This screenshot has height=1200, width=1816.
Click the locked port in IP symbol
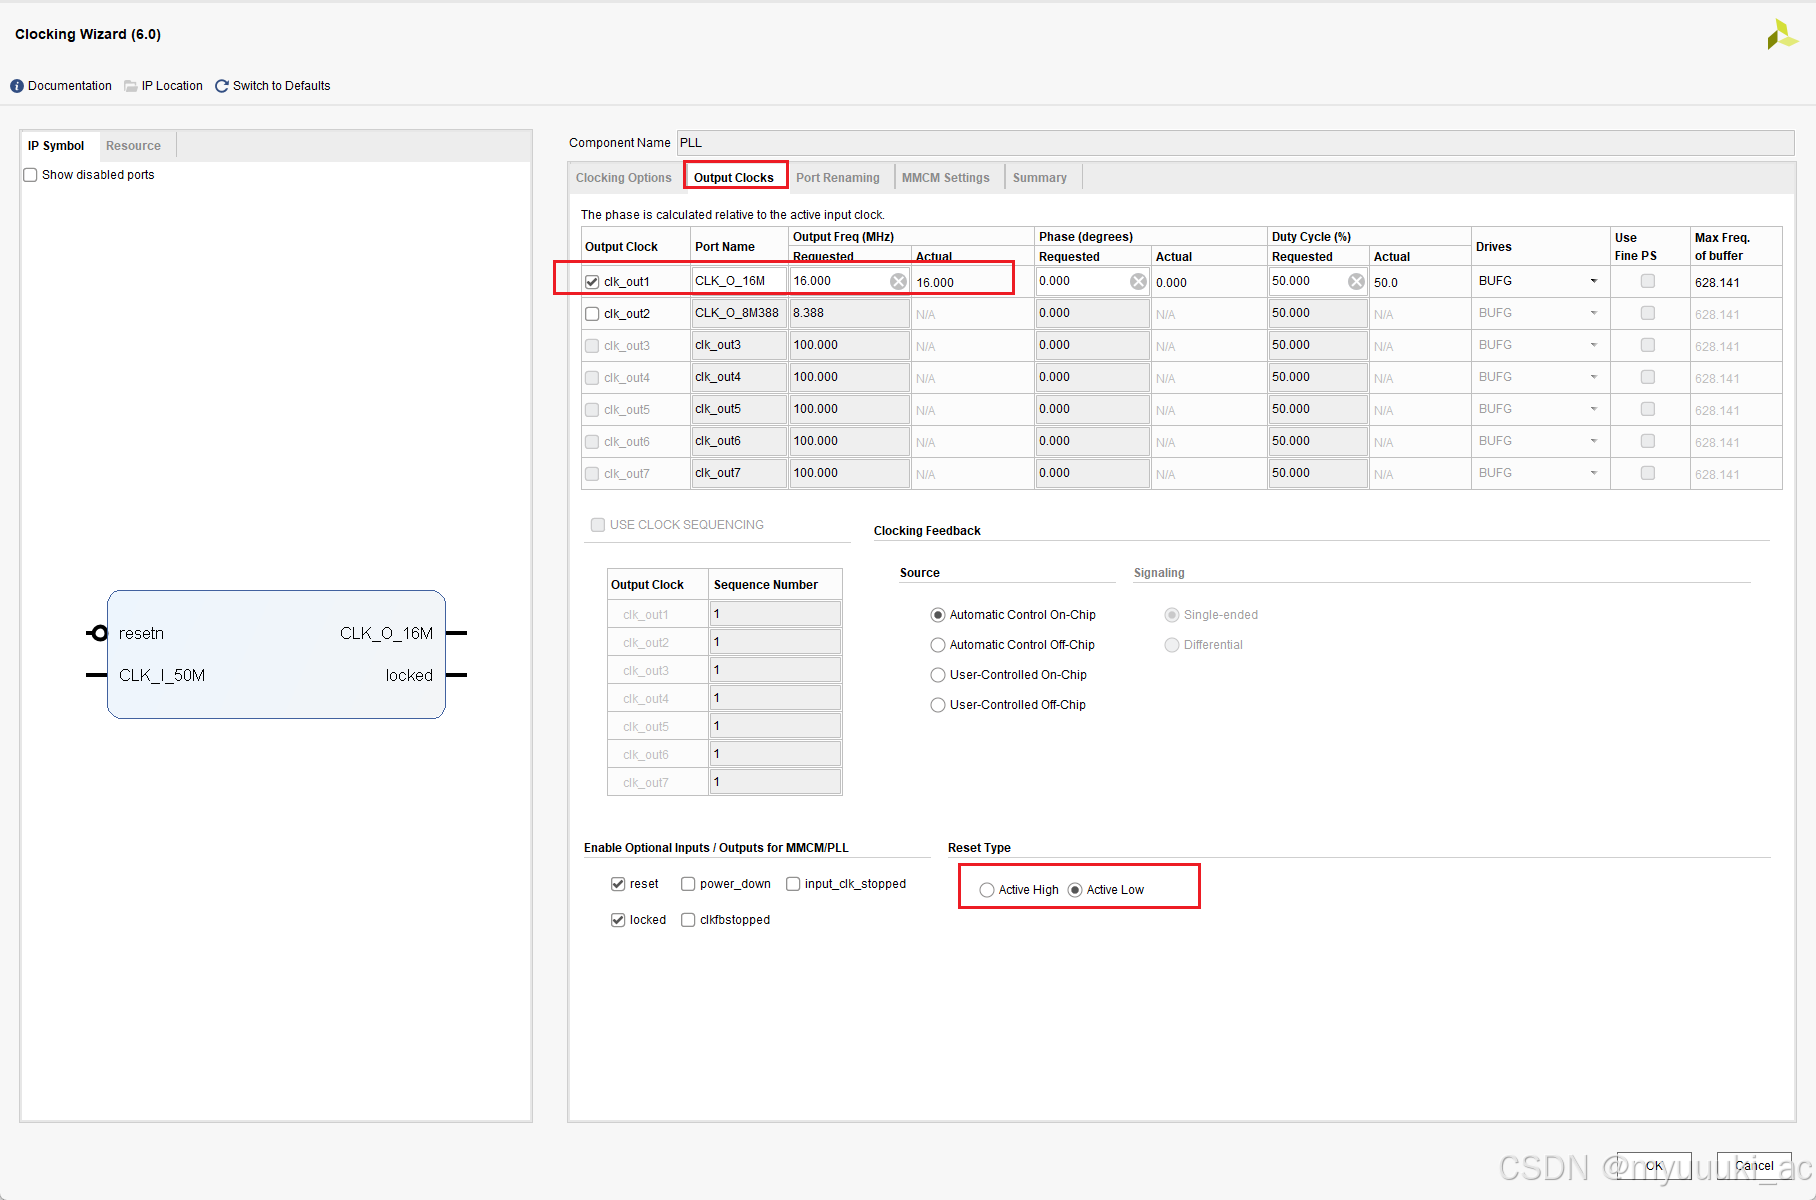click(409, 676)
